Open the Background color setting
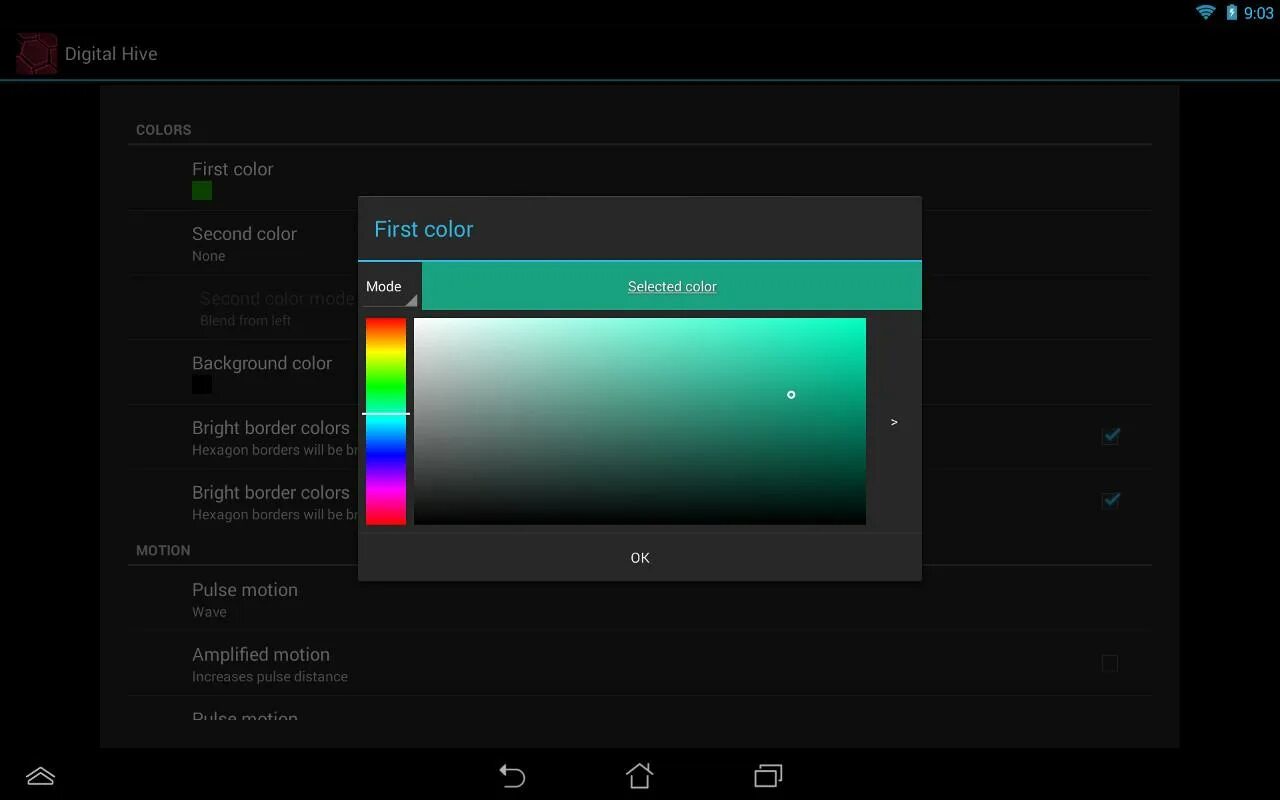Image resolution: width=1280 pixels, height=800 pixels. tap(640, 372)
